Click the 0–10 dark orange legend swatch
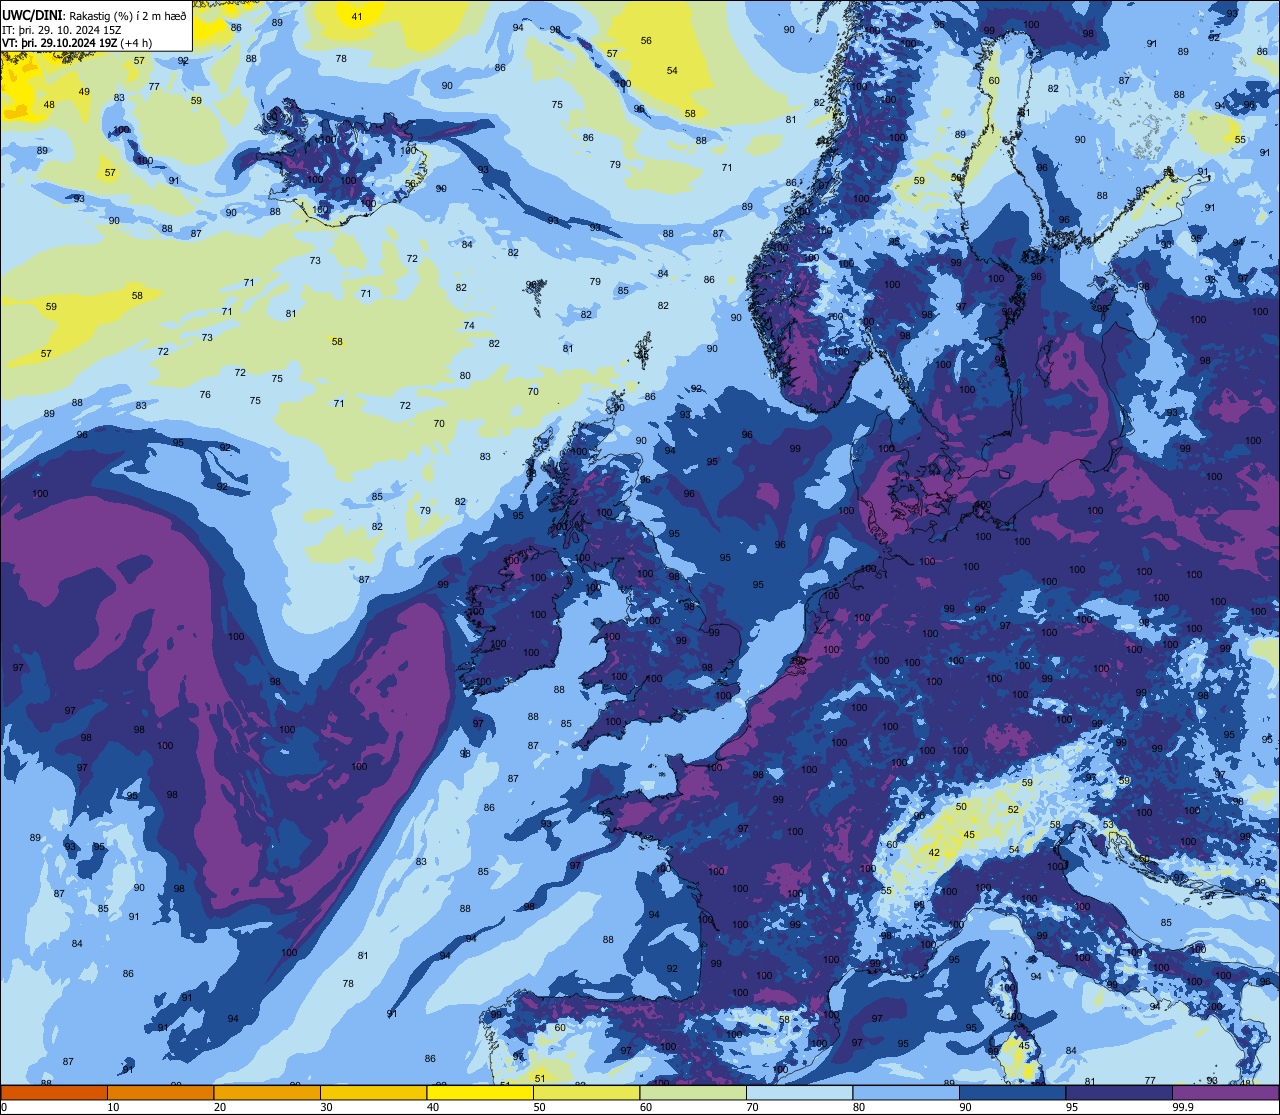Viewport: 1280px width, 1115px height. (54, 1092)
